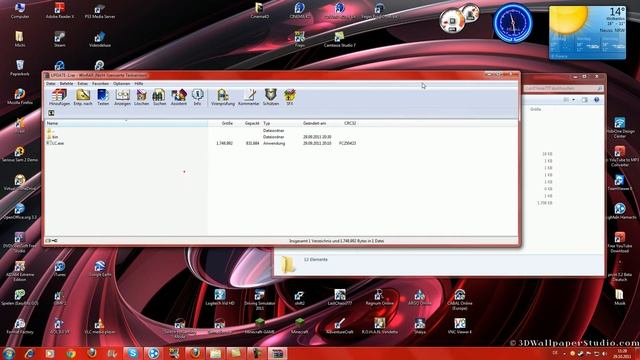Open the Befehle menu
The height and width of the screenshot is (360, 640).
click(67, 84)
